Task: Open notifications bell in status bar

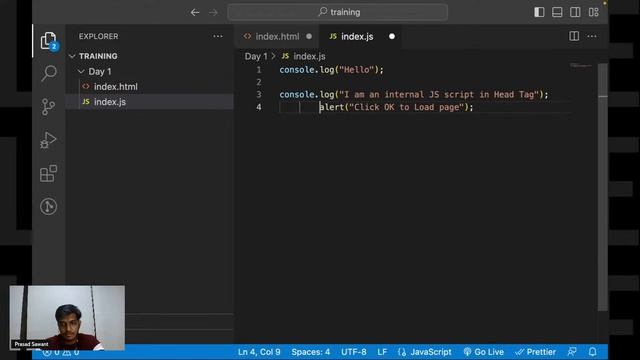Action: pyautogui.click(x=593, y=352)
